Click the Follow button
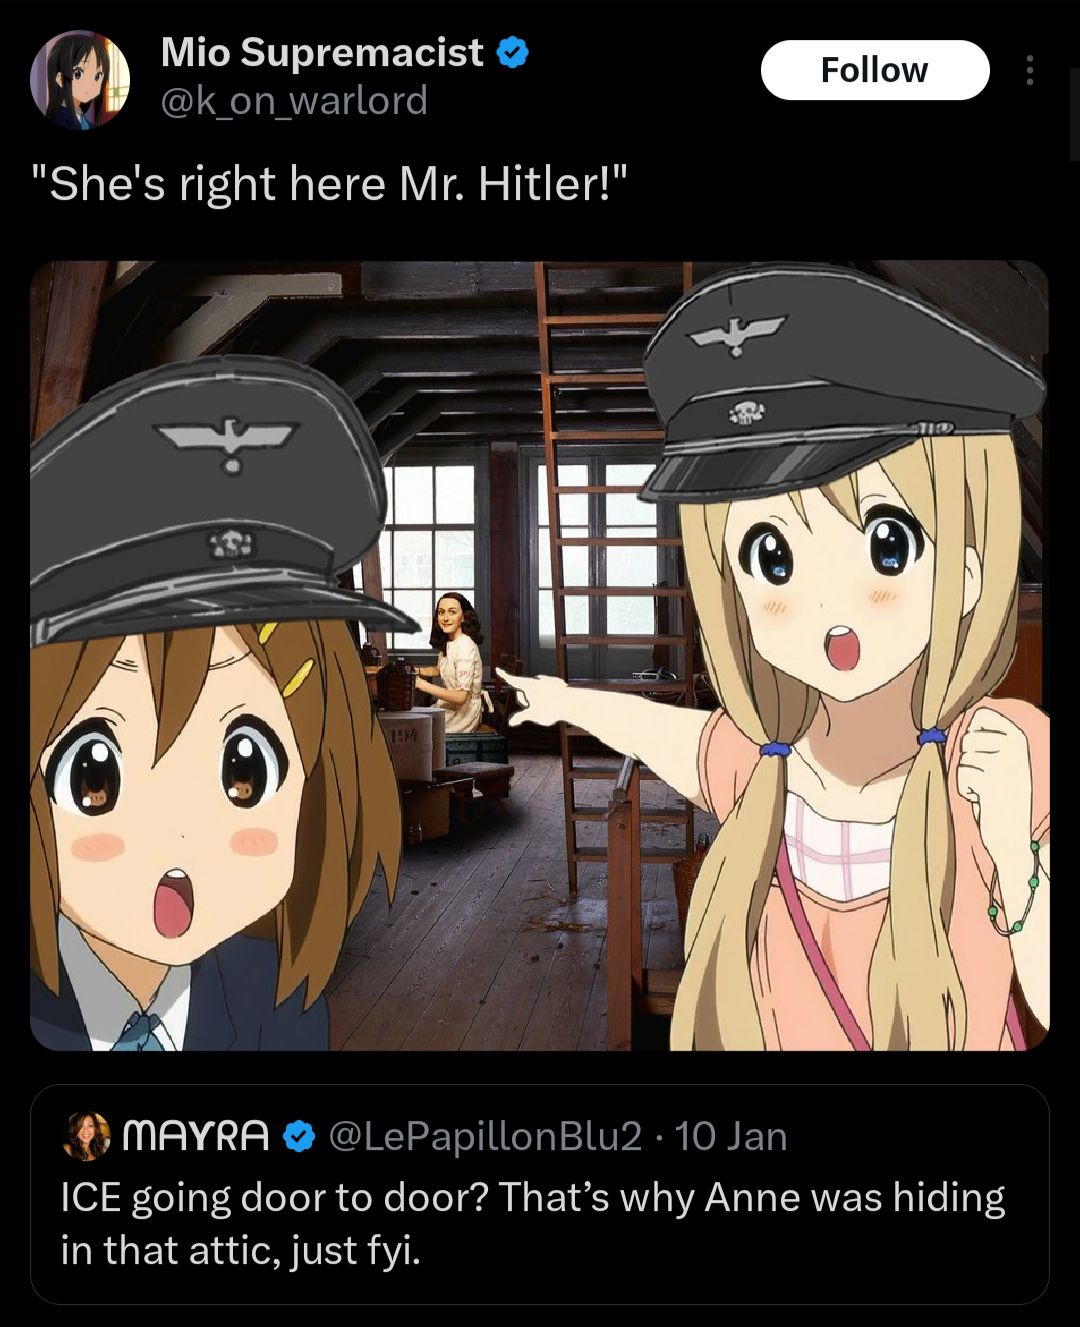 pos(875,70)
